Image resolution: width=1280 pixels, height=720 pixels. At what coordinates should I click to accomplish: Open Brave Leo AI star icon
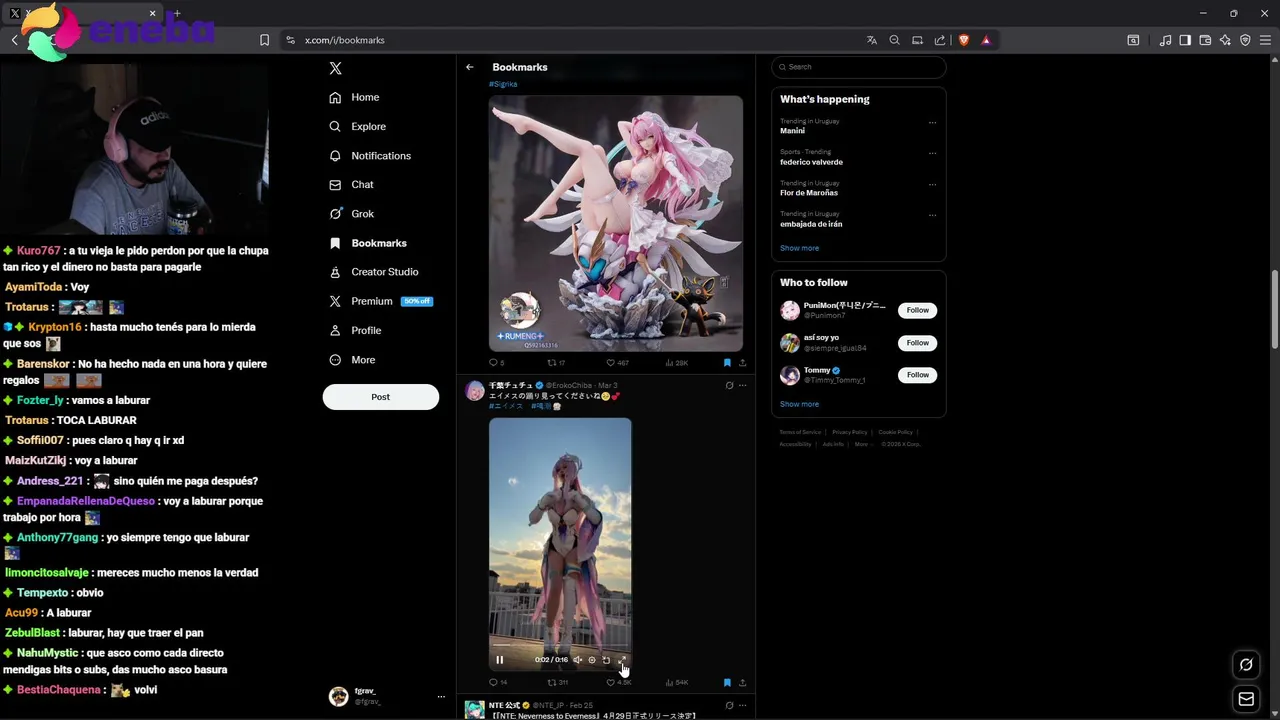(x=1225, y=40)
